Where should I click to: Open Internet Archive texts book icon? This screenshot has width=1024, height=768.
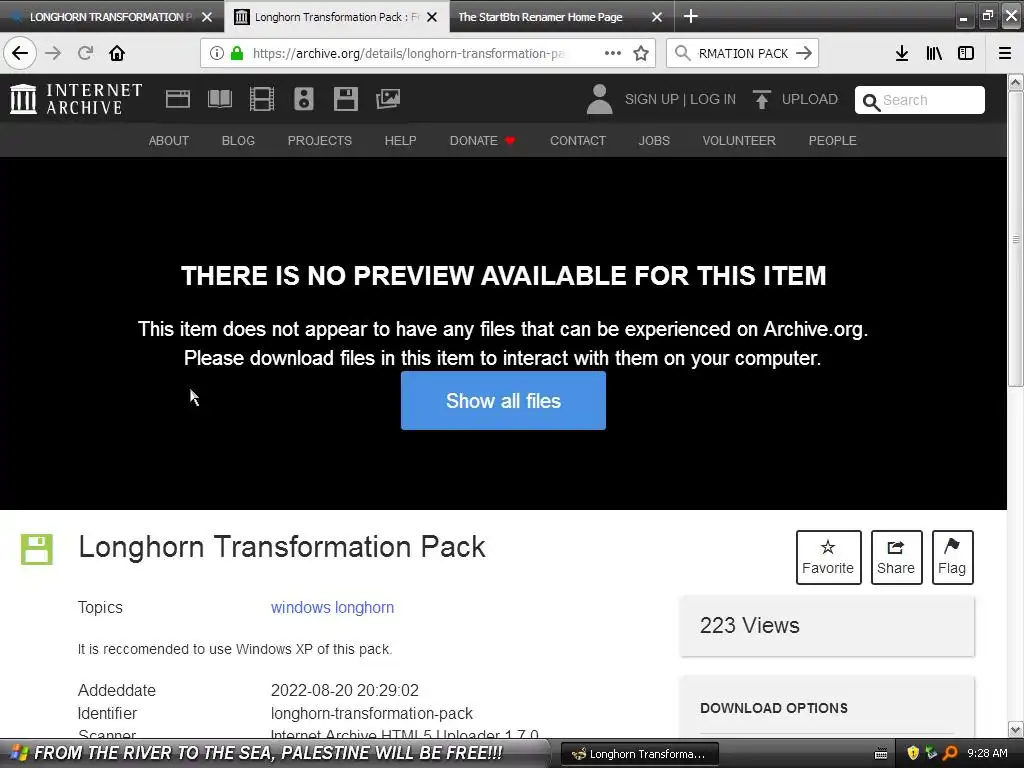(219, 99)
